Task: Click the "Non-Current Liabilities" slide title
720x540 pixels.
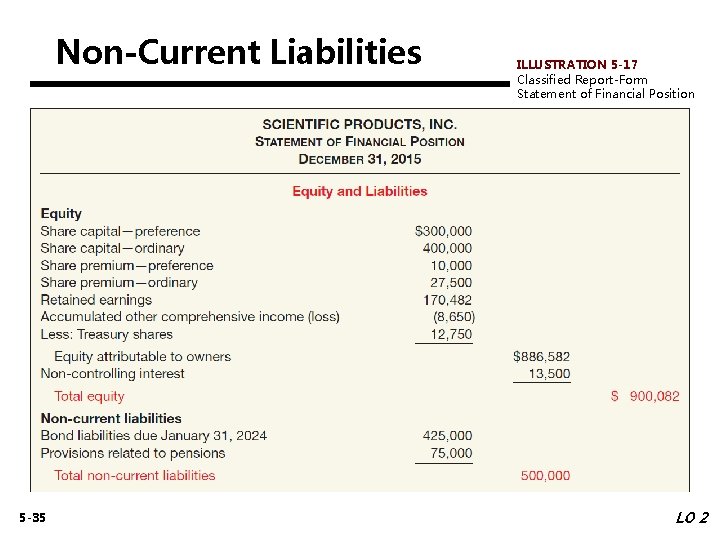Action: pyautogui.click(x=238, y=50)
